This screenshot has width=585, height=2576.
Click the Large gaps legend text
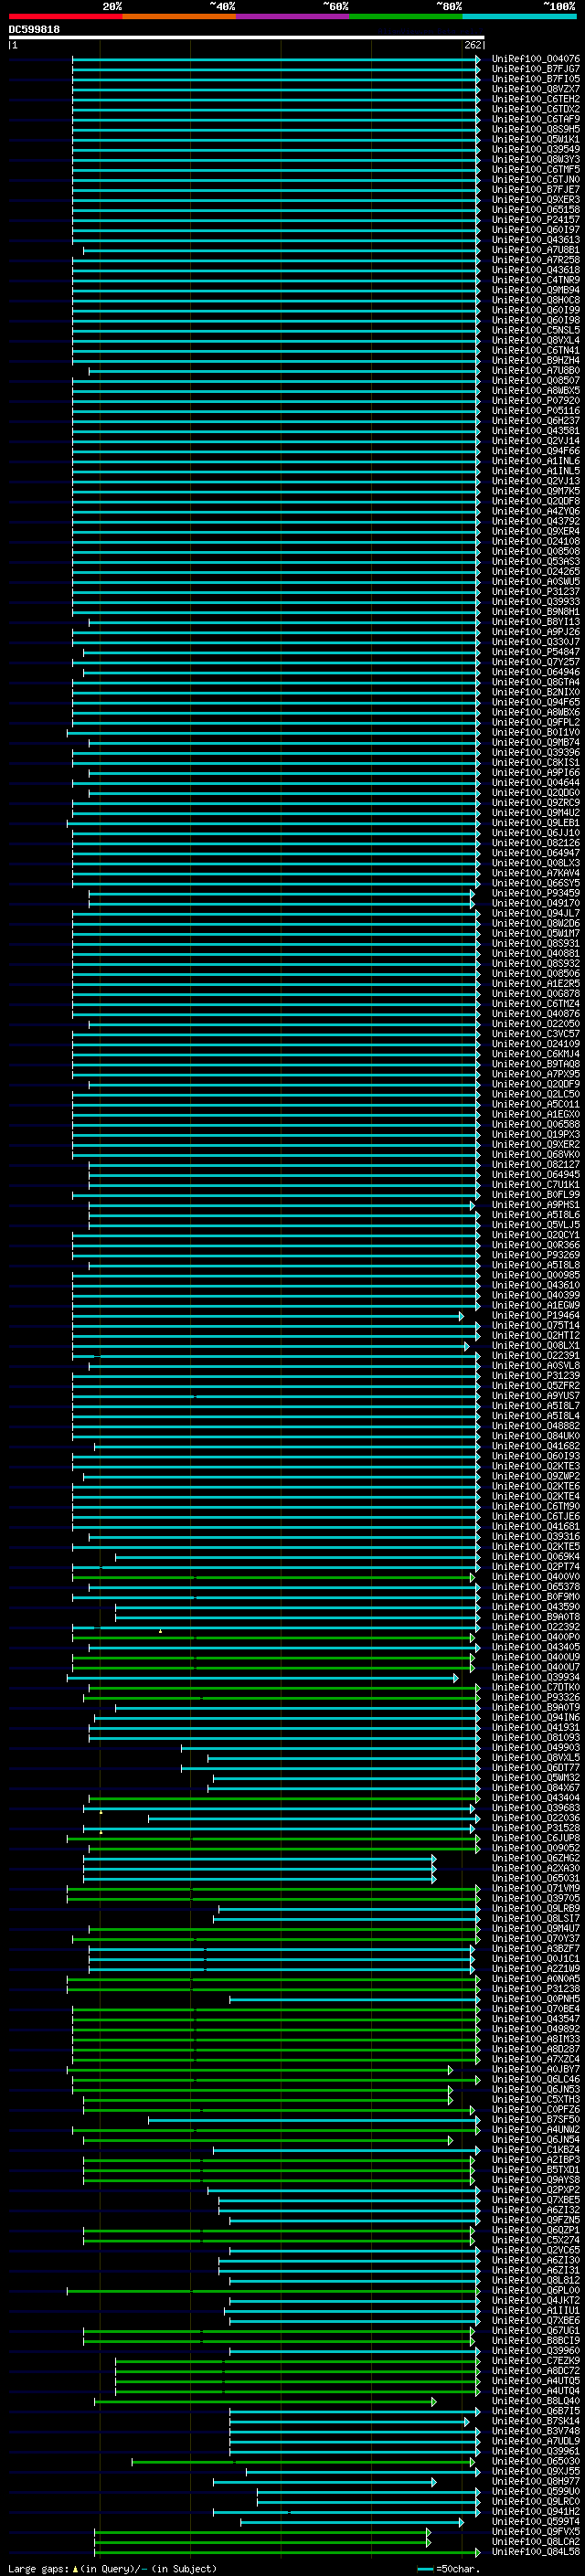pyautogui.click(x=112, y=2568)
